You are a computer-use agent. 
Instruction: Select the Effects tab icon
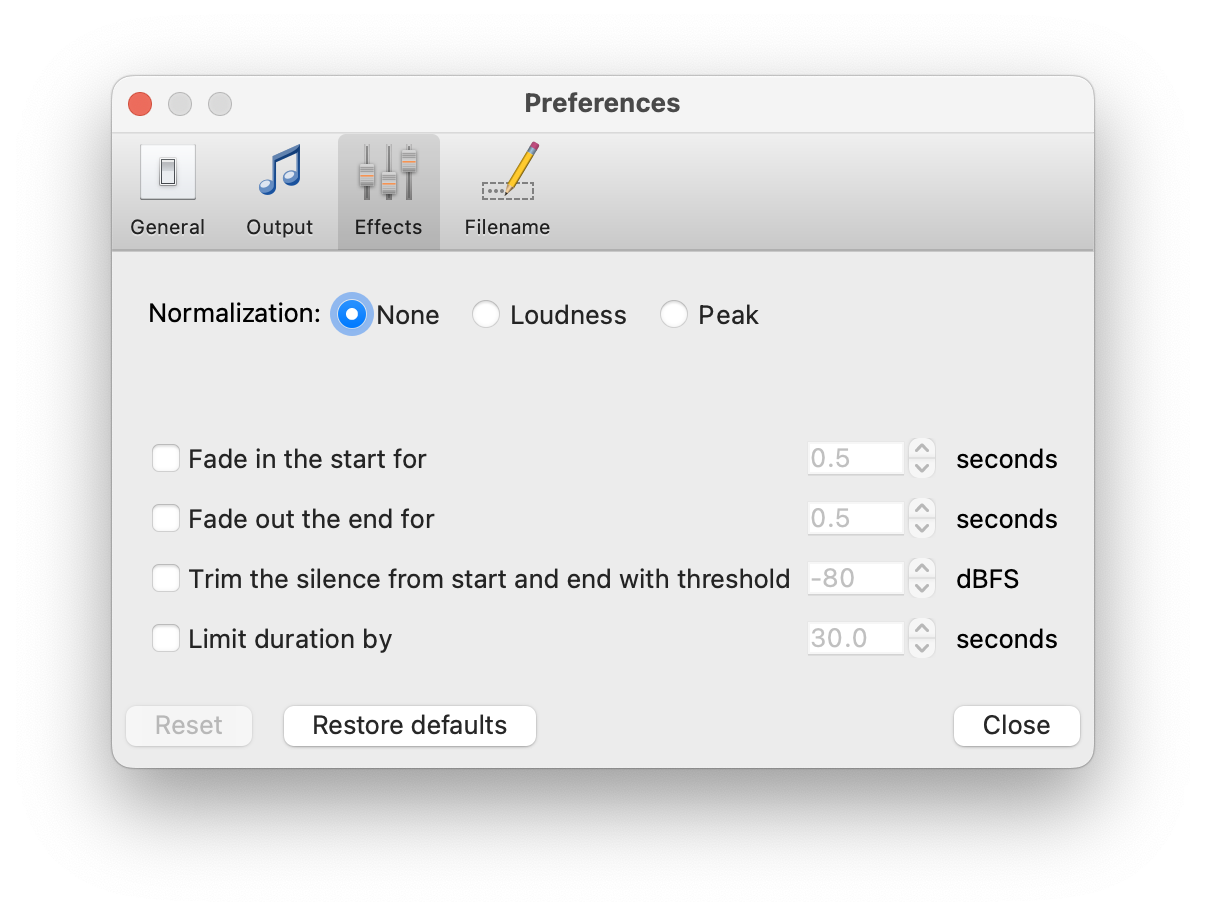[x=388, y=190]
